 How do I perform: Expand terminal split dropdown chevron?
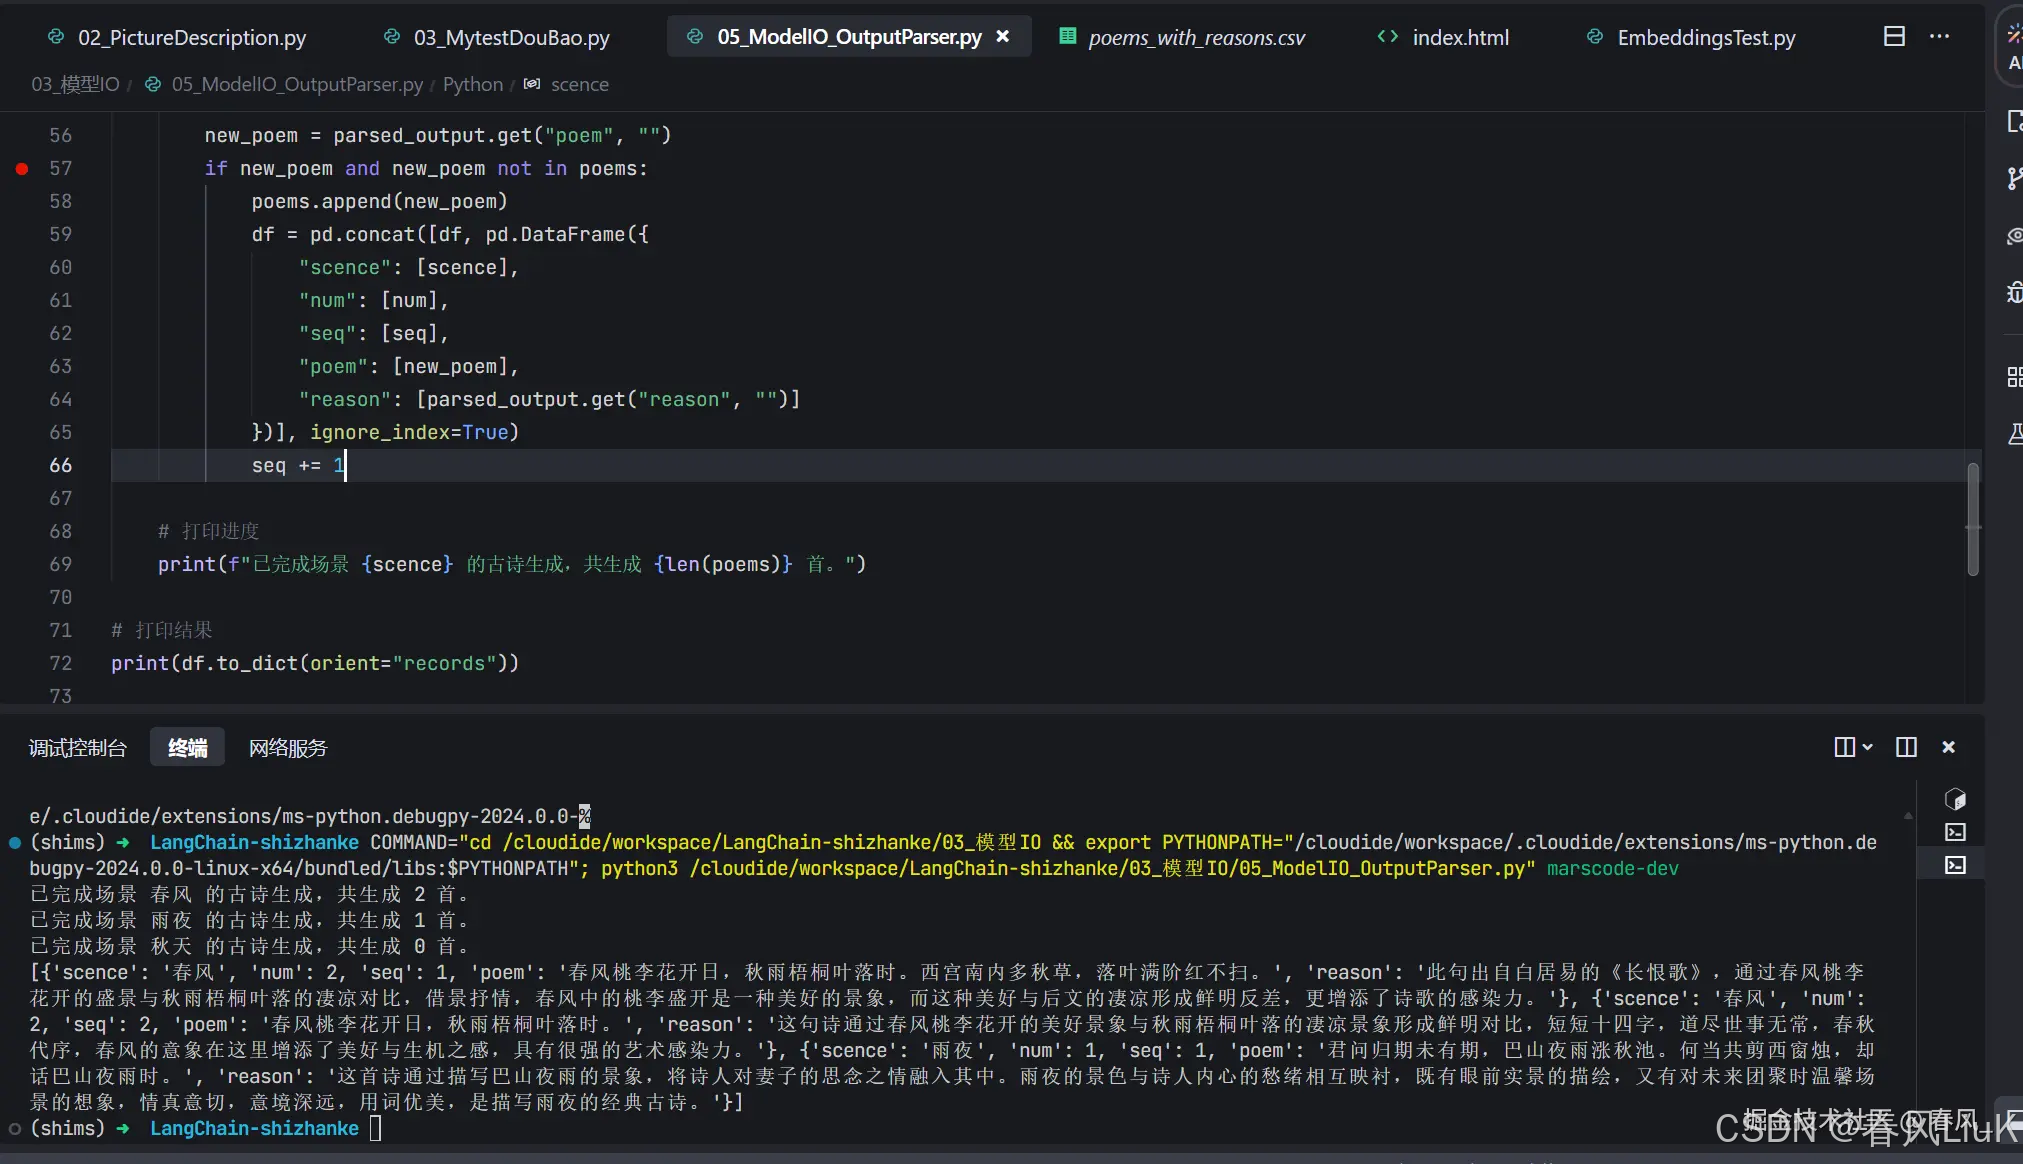coord(1867,747)
